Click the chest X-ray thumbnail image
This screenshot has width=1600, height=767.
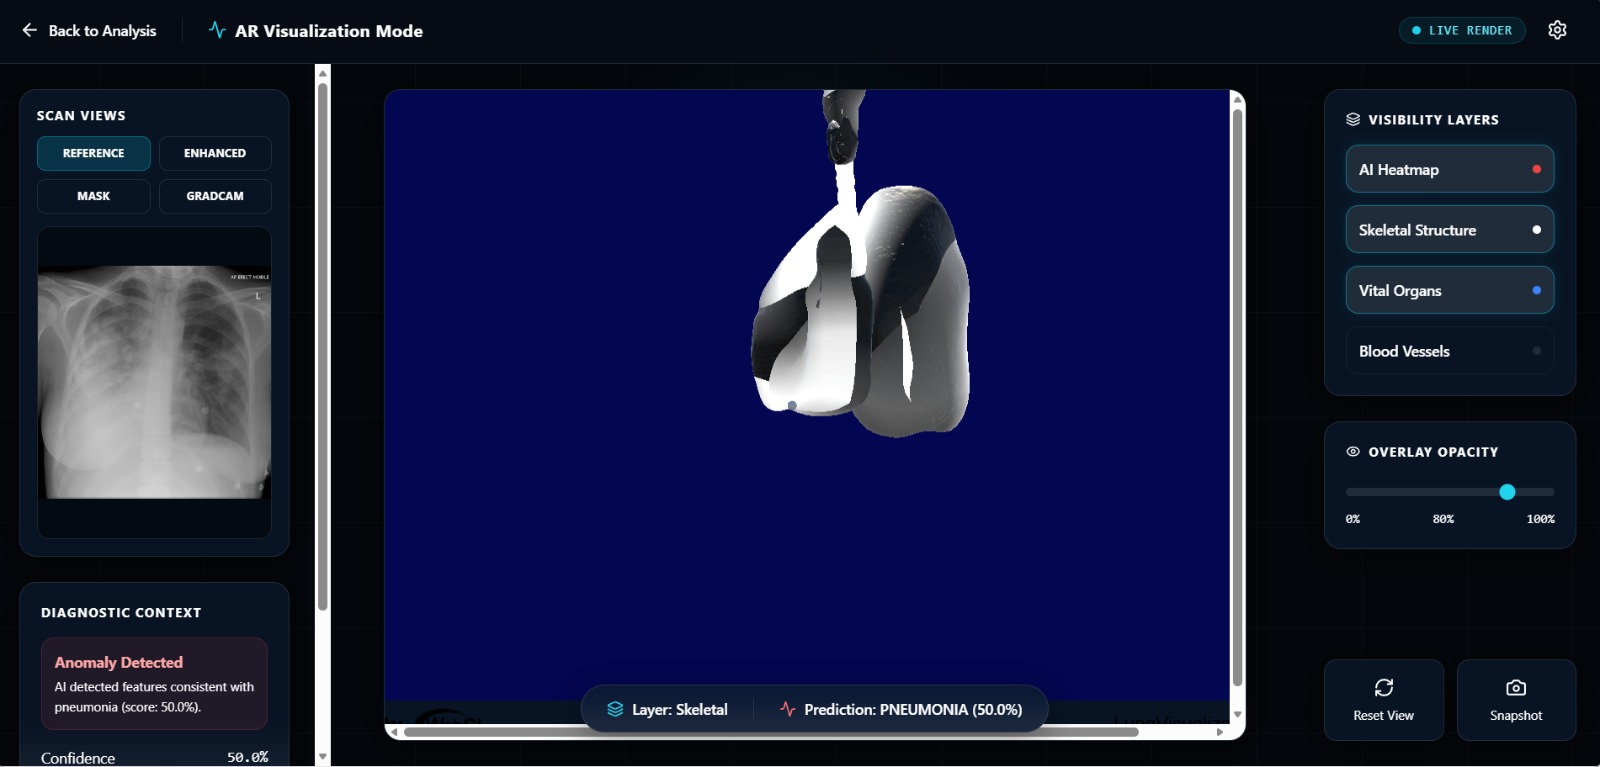click(x=154, y=382)
